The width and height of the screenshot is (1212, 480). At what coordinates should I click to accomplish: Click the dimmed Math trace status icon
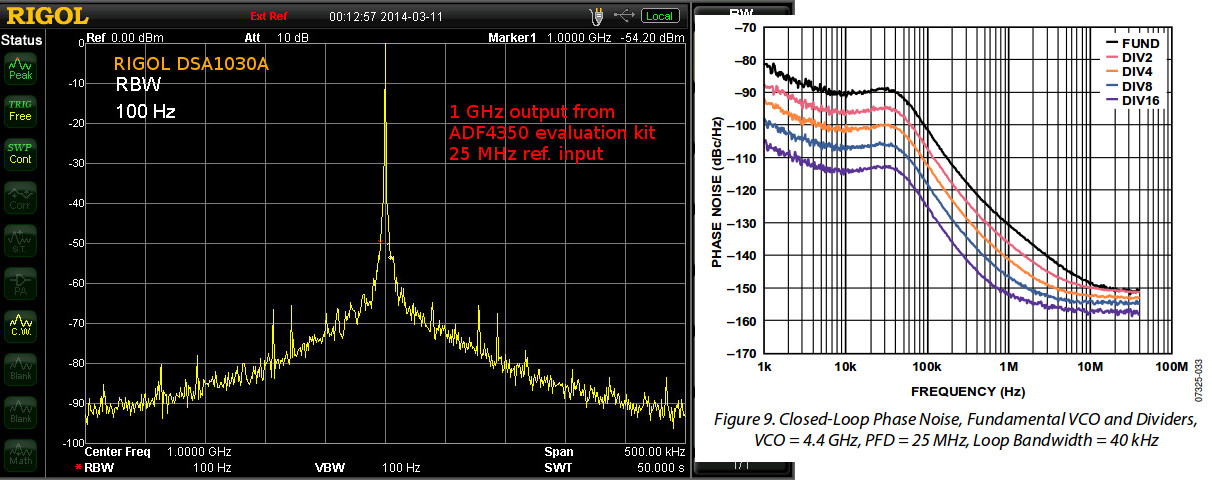click(x=20, y=454)
